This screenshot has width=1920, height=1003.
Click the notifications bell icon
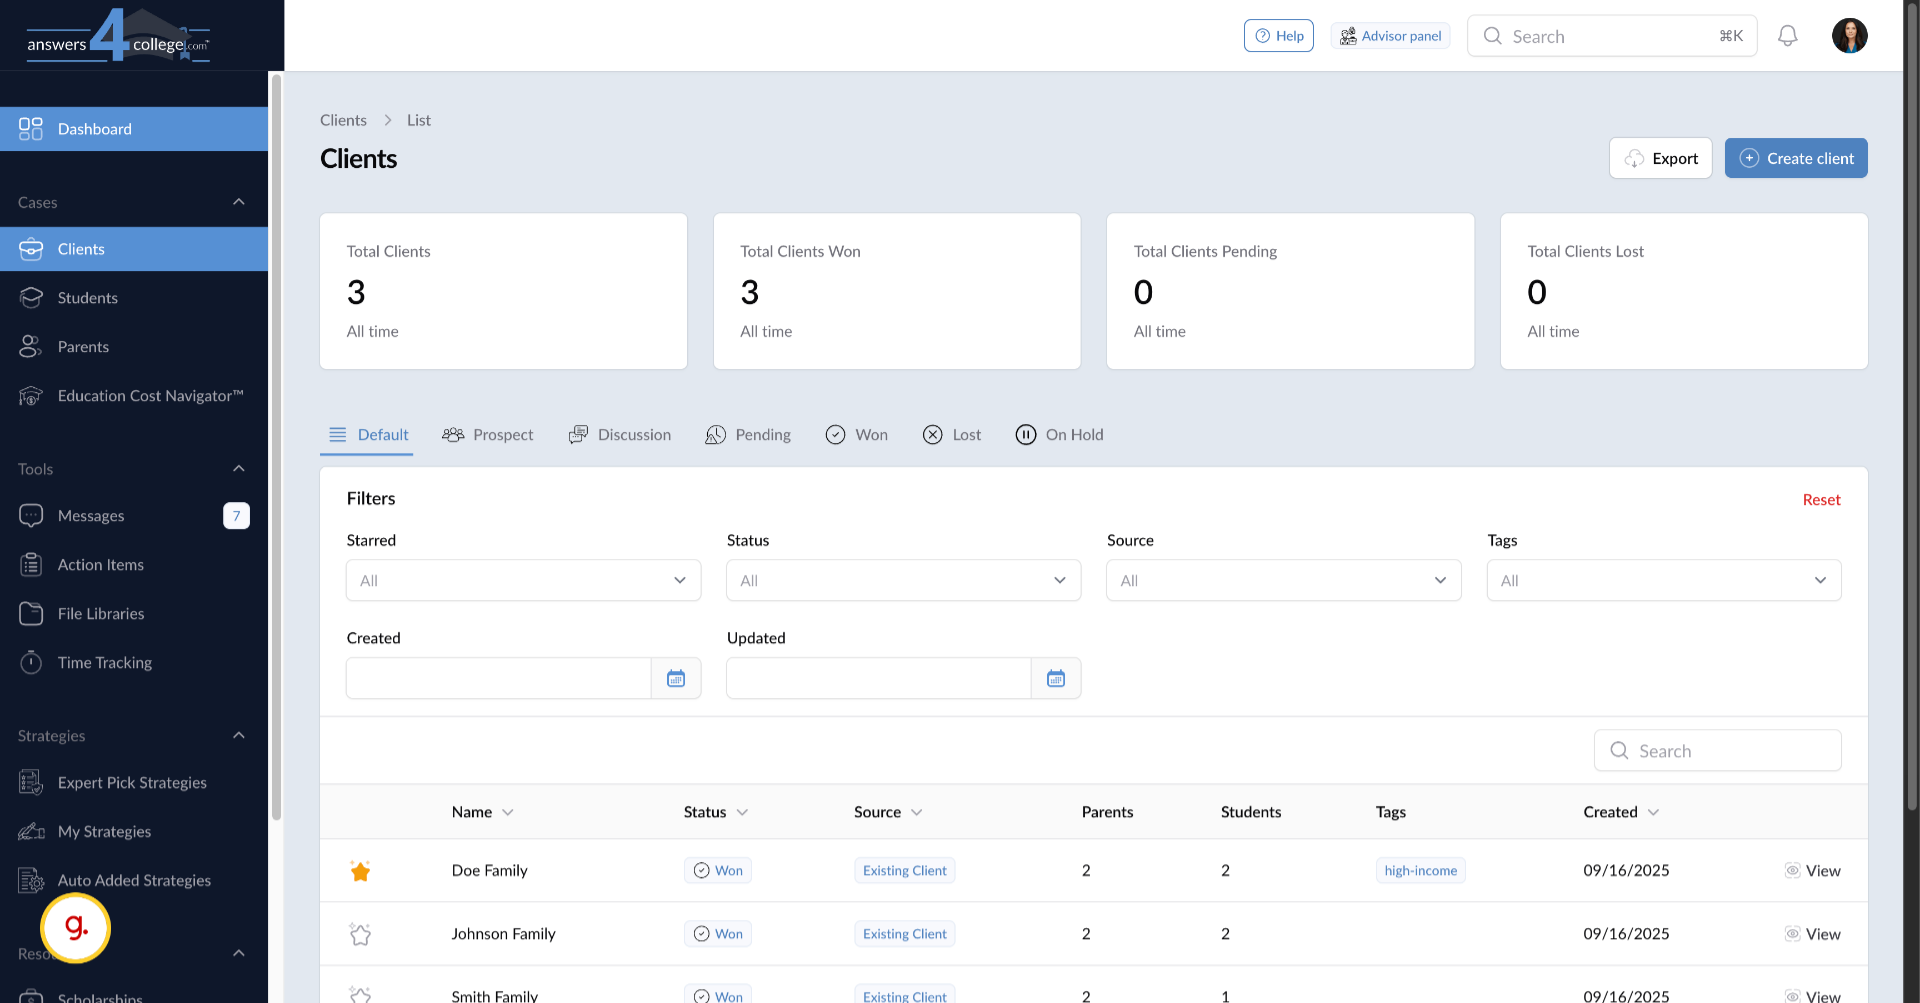tap(1787, 36)
